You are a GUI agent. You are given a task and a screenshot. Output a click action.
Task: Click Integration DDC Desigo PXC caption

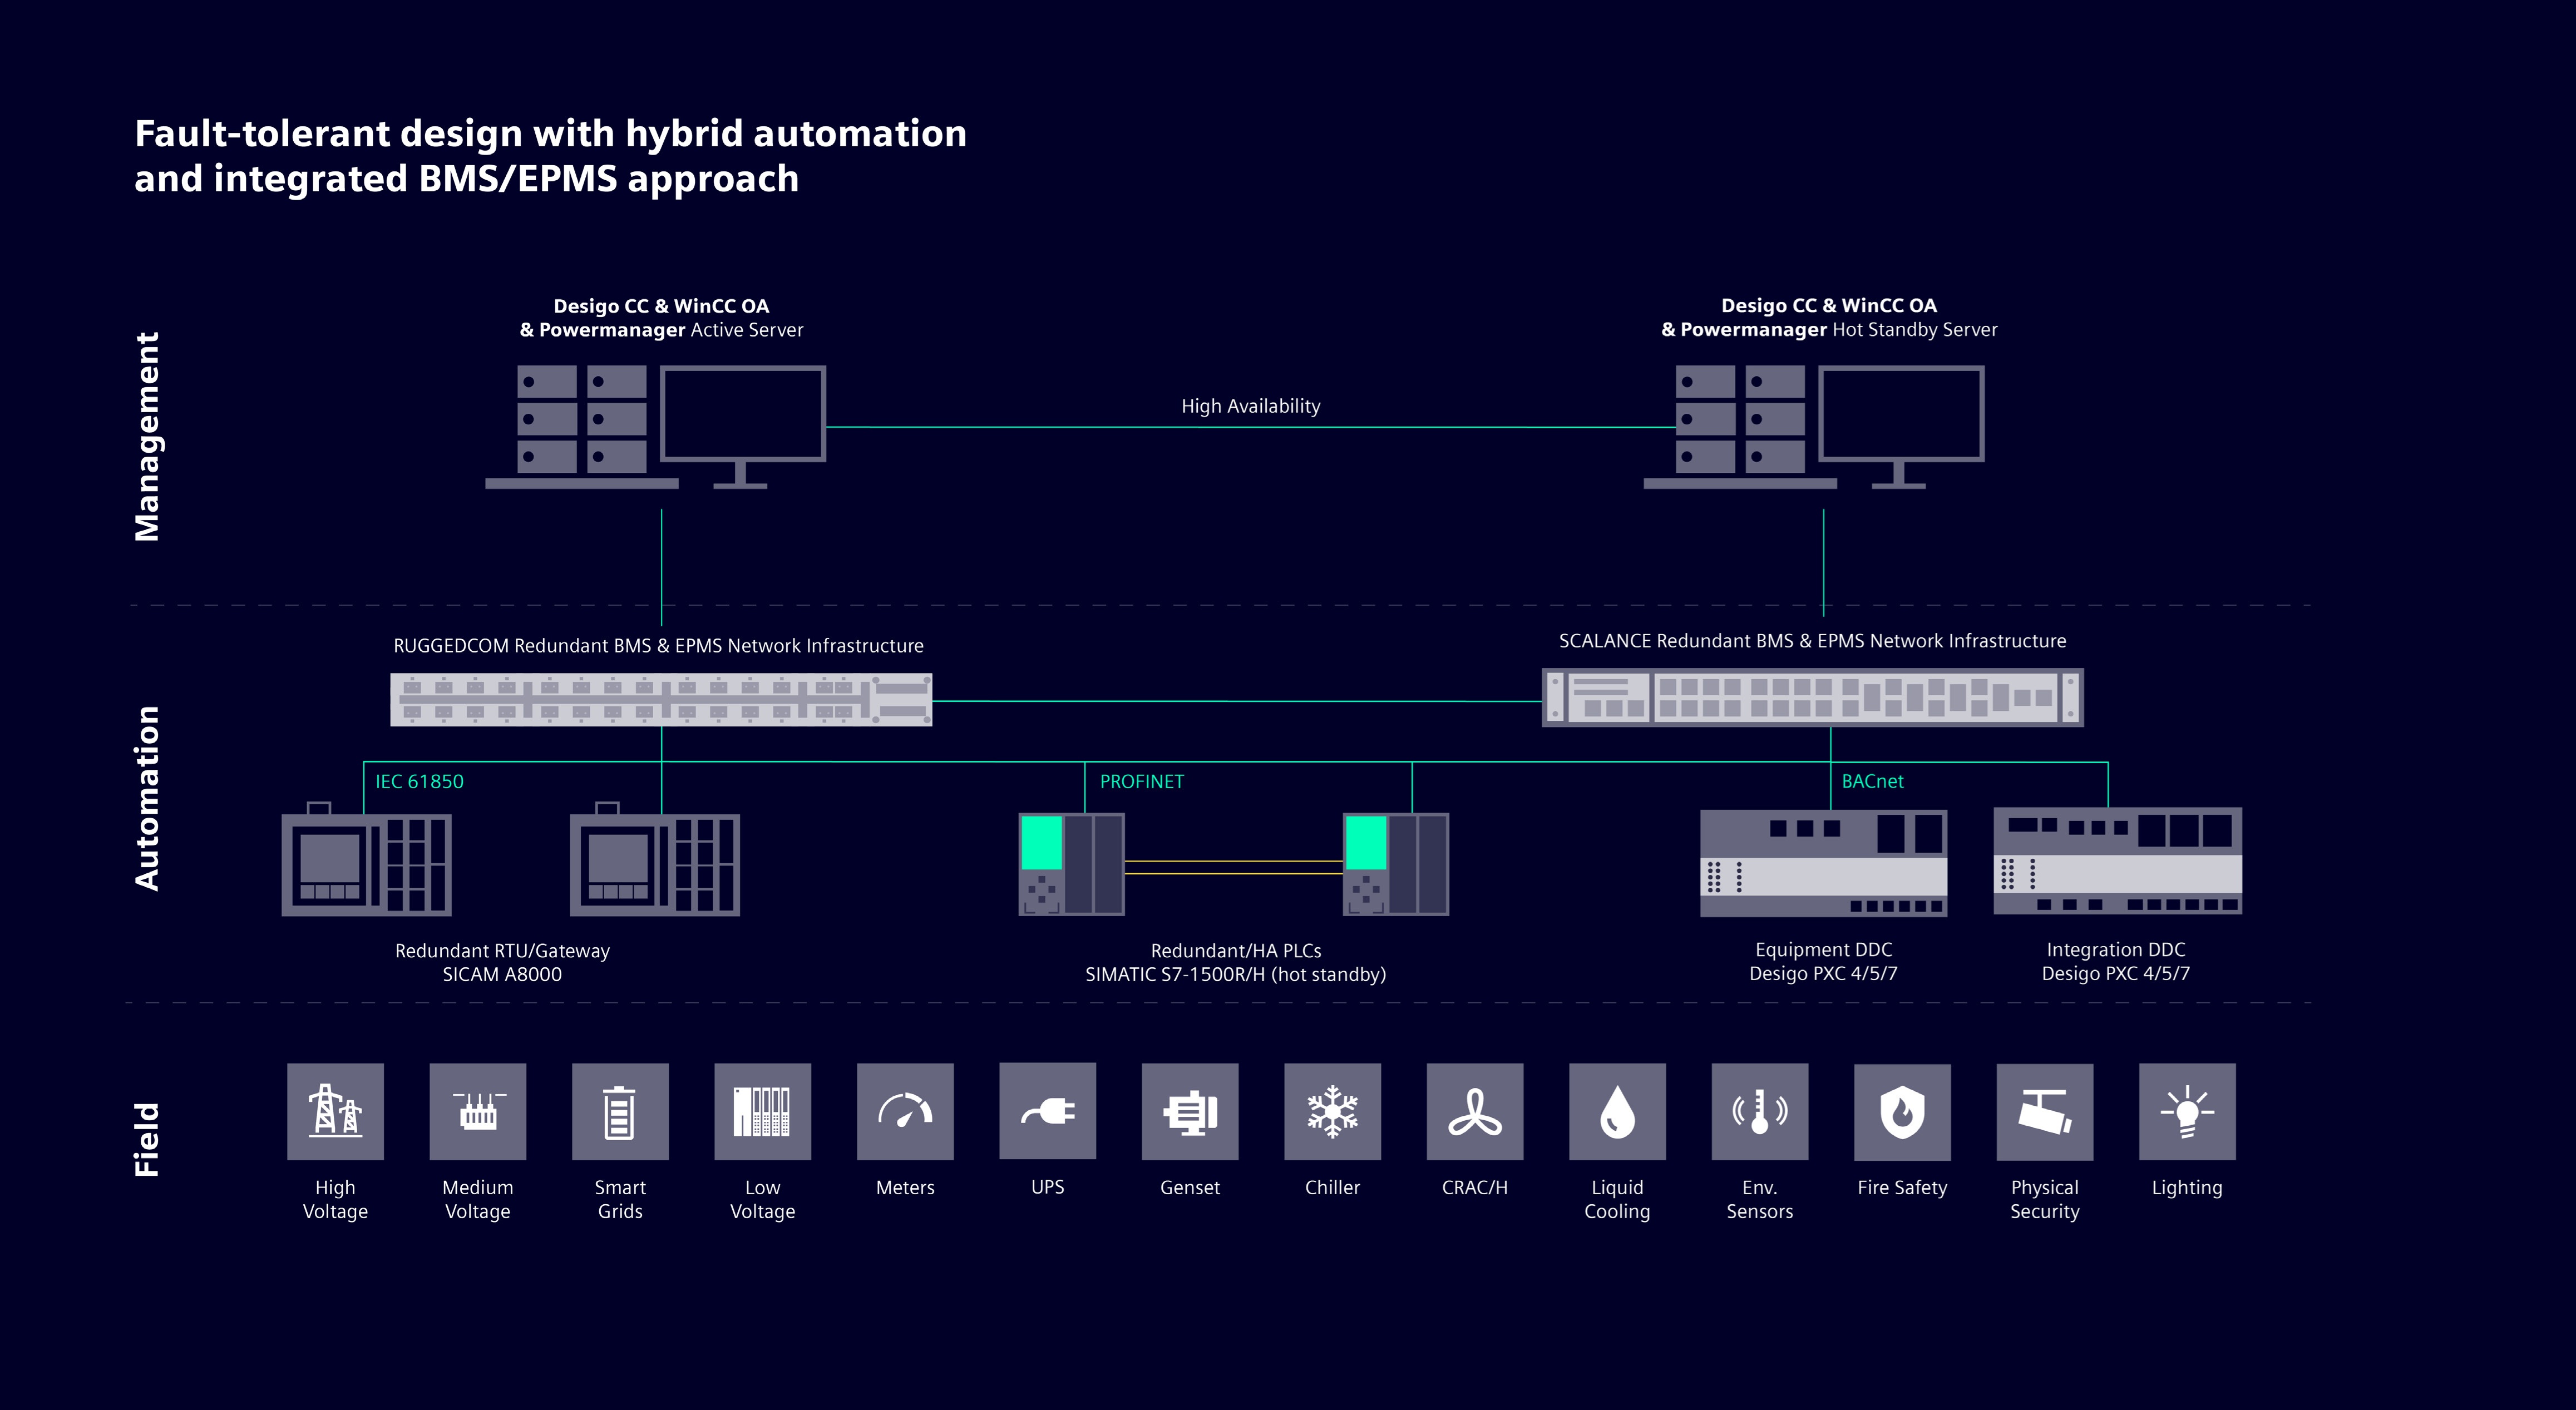coord(2116,961)
